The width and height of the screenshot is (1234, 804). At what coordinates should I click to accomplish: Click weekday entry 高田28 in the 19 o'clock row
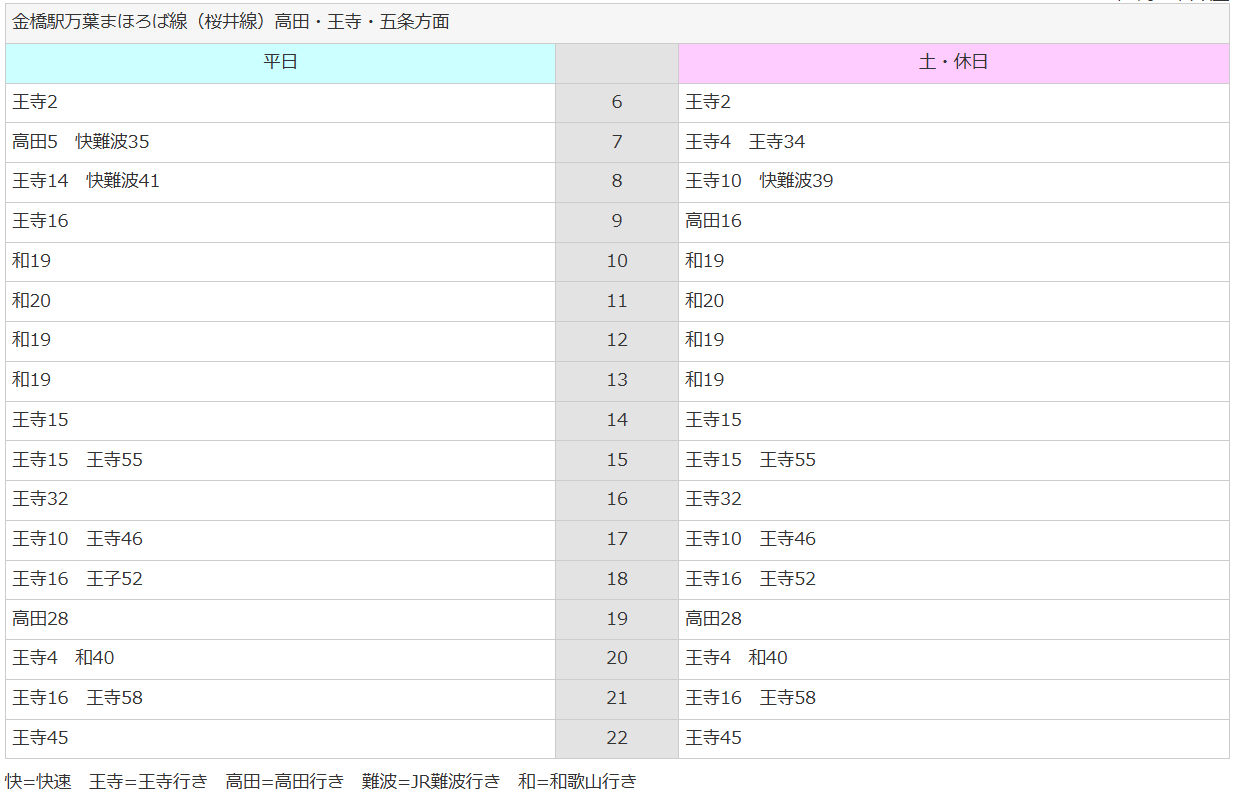[40, 619]
